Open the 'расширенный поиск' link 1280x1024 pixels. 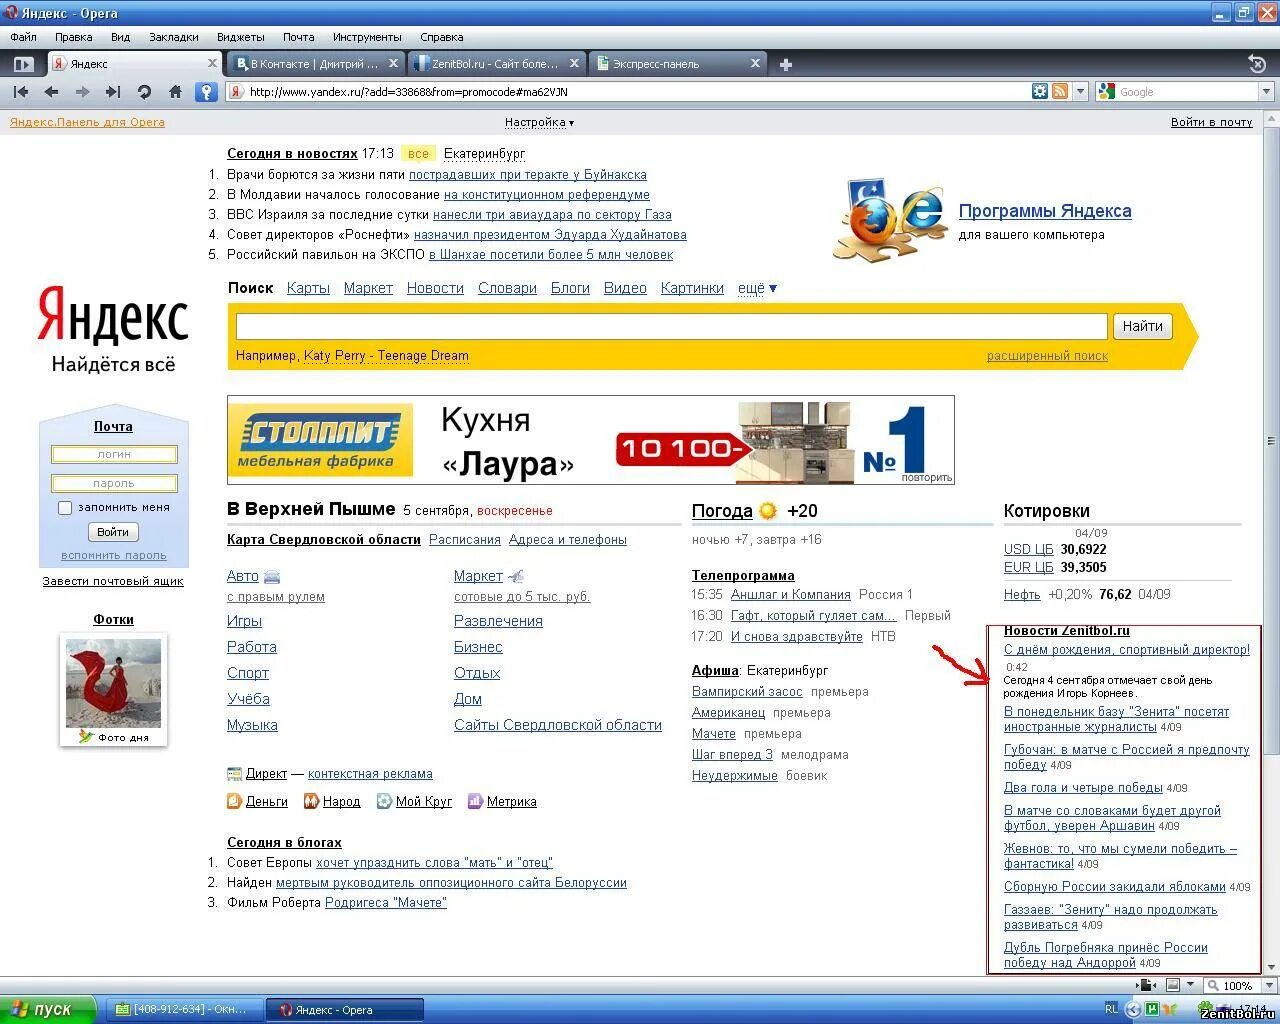[1047, 356]
